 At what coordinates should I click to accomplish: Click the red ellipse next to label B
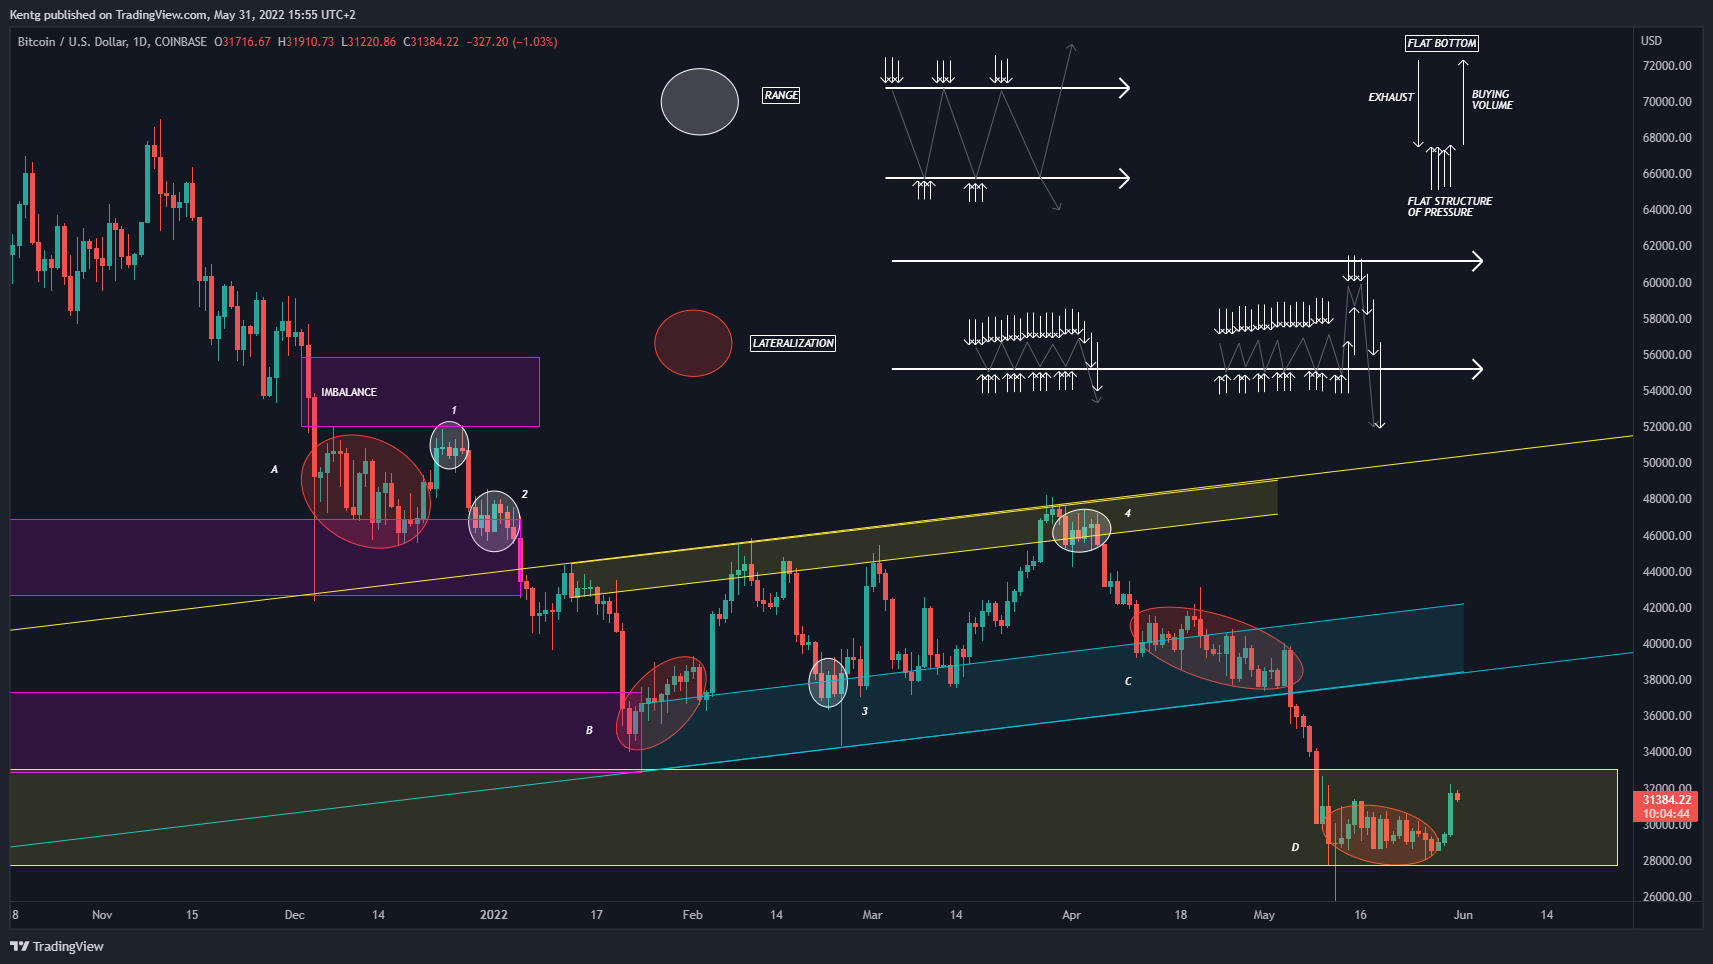click(661, 703)
